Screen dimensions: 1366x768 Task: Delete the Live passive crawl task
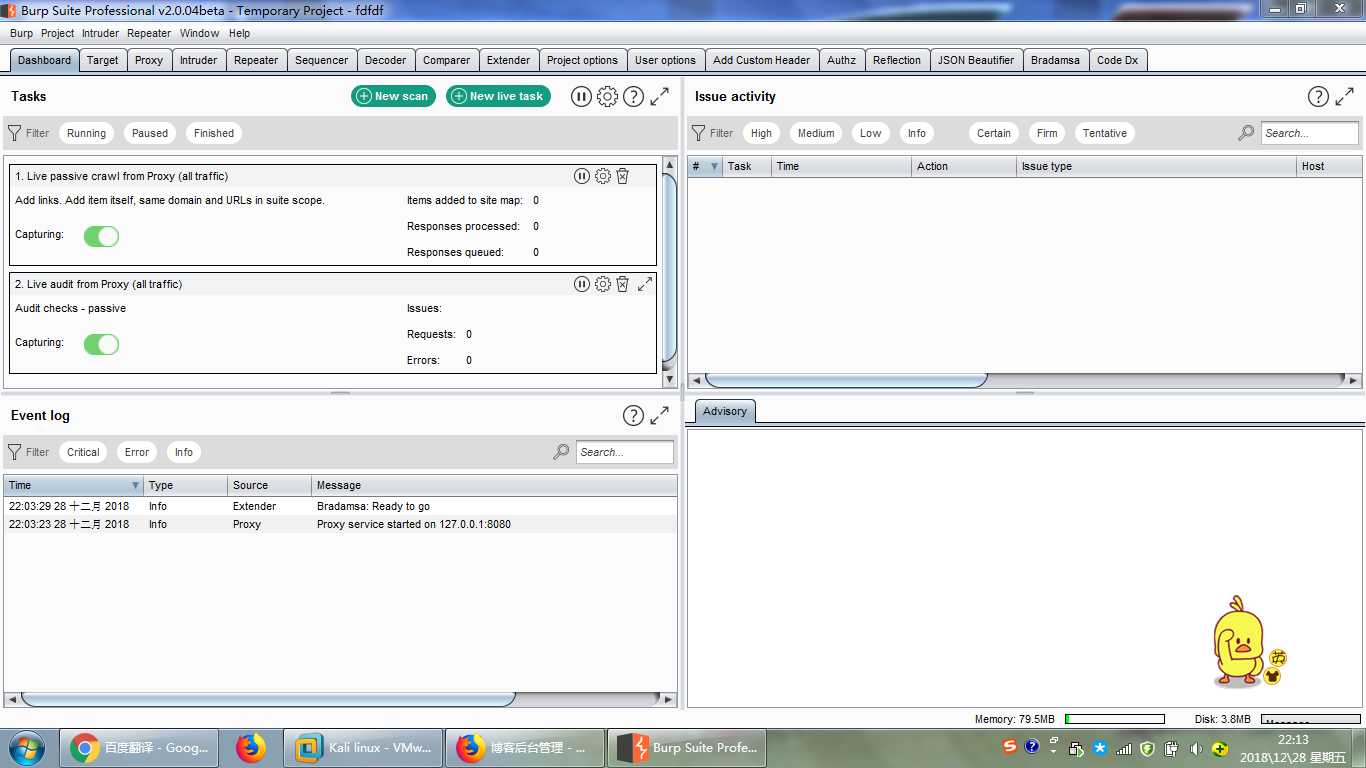click(x=622, y=176)
